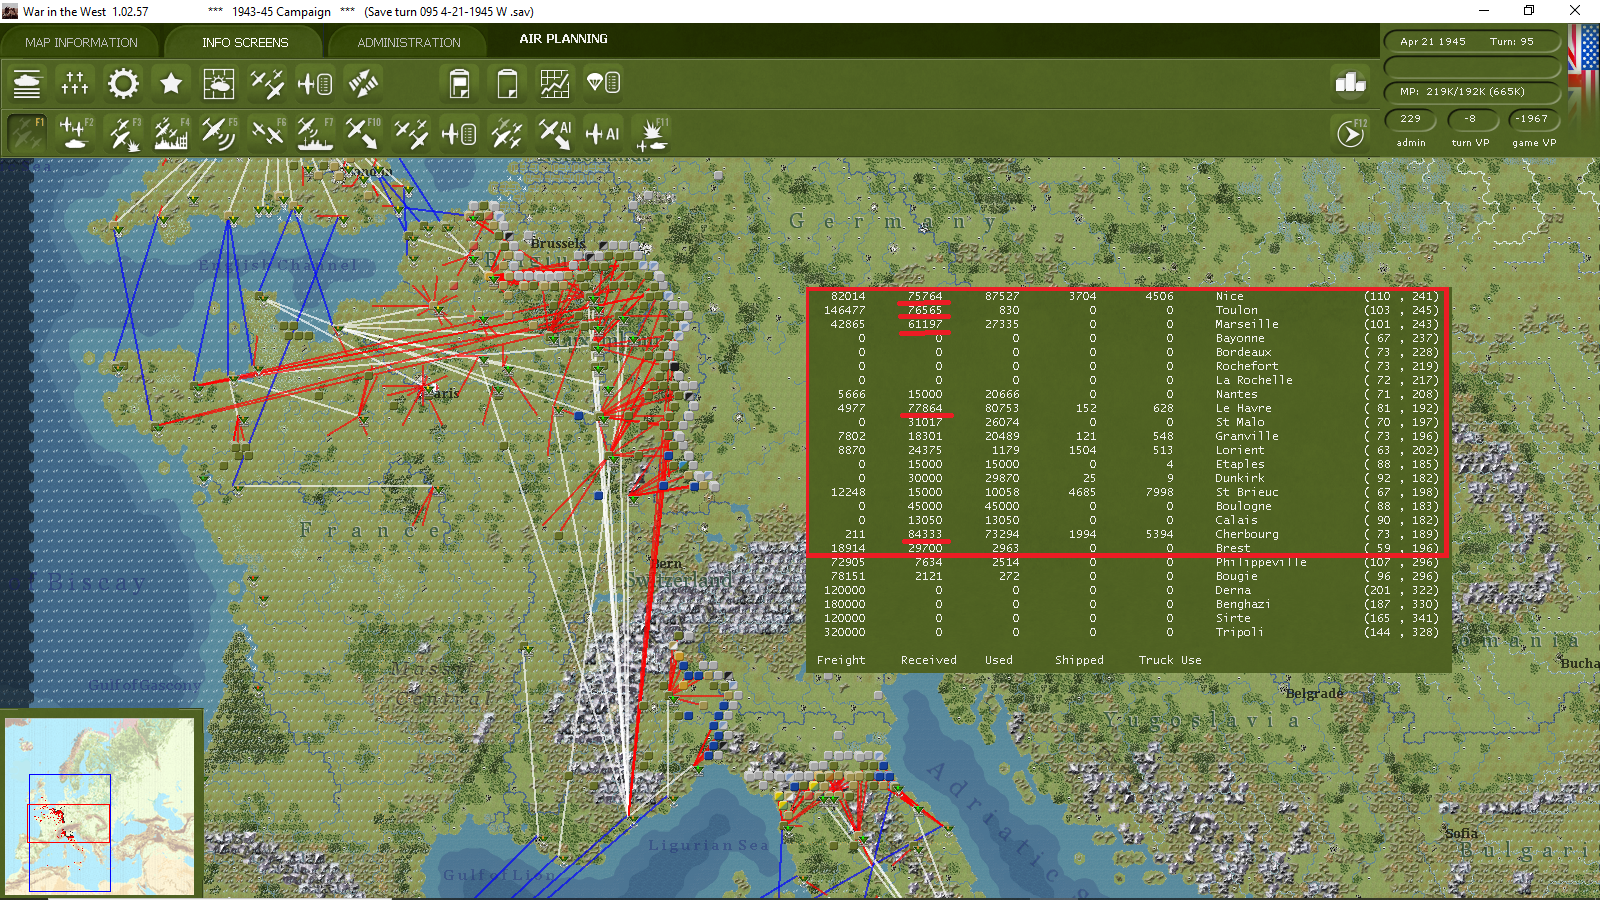Click the blank clipboard report icon
This screenshot has height=900, width=1600.
[x=507, y=83]
